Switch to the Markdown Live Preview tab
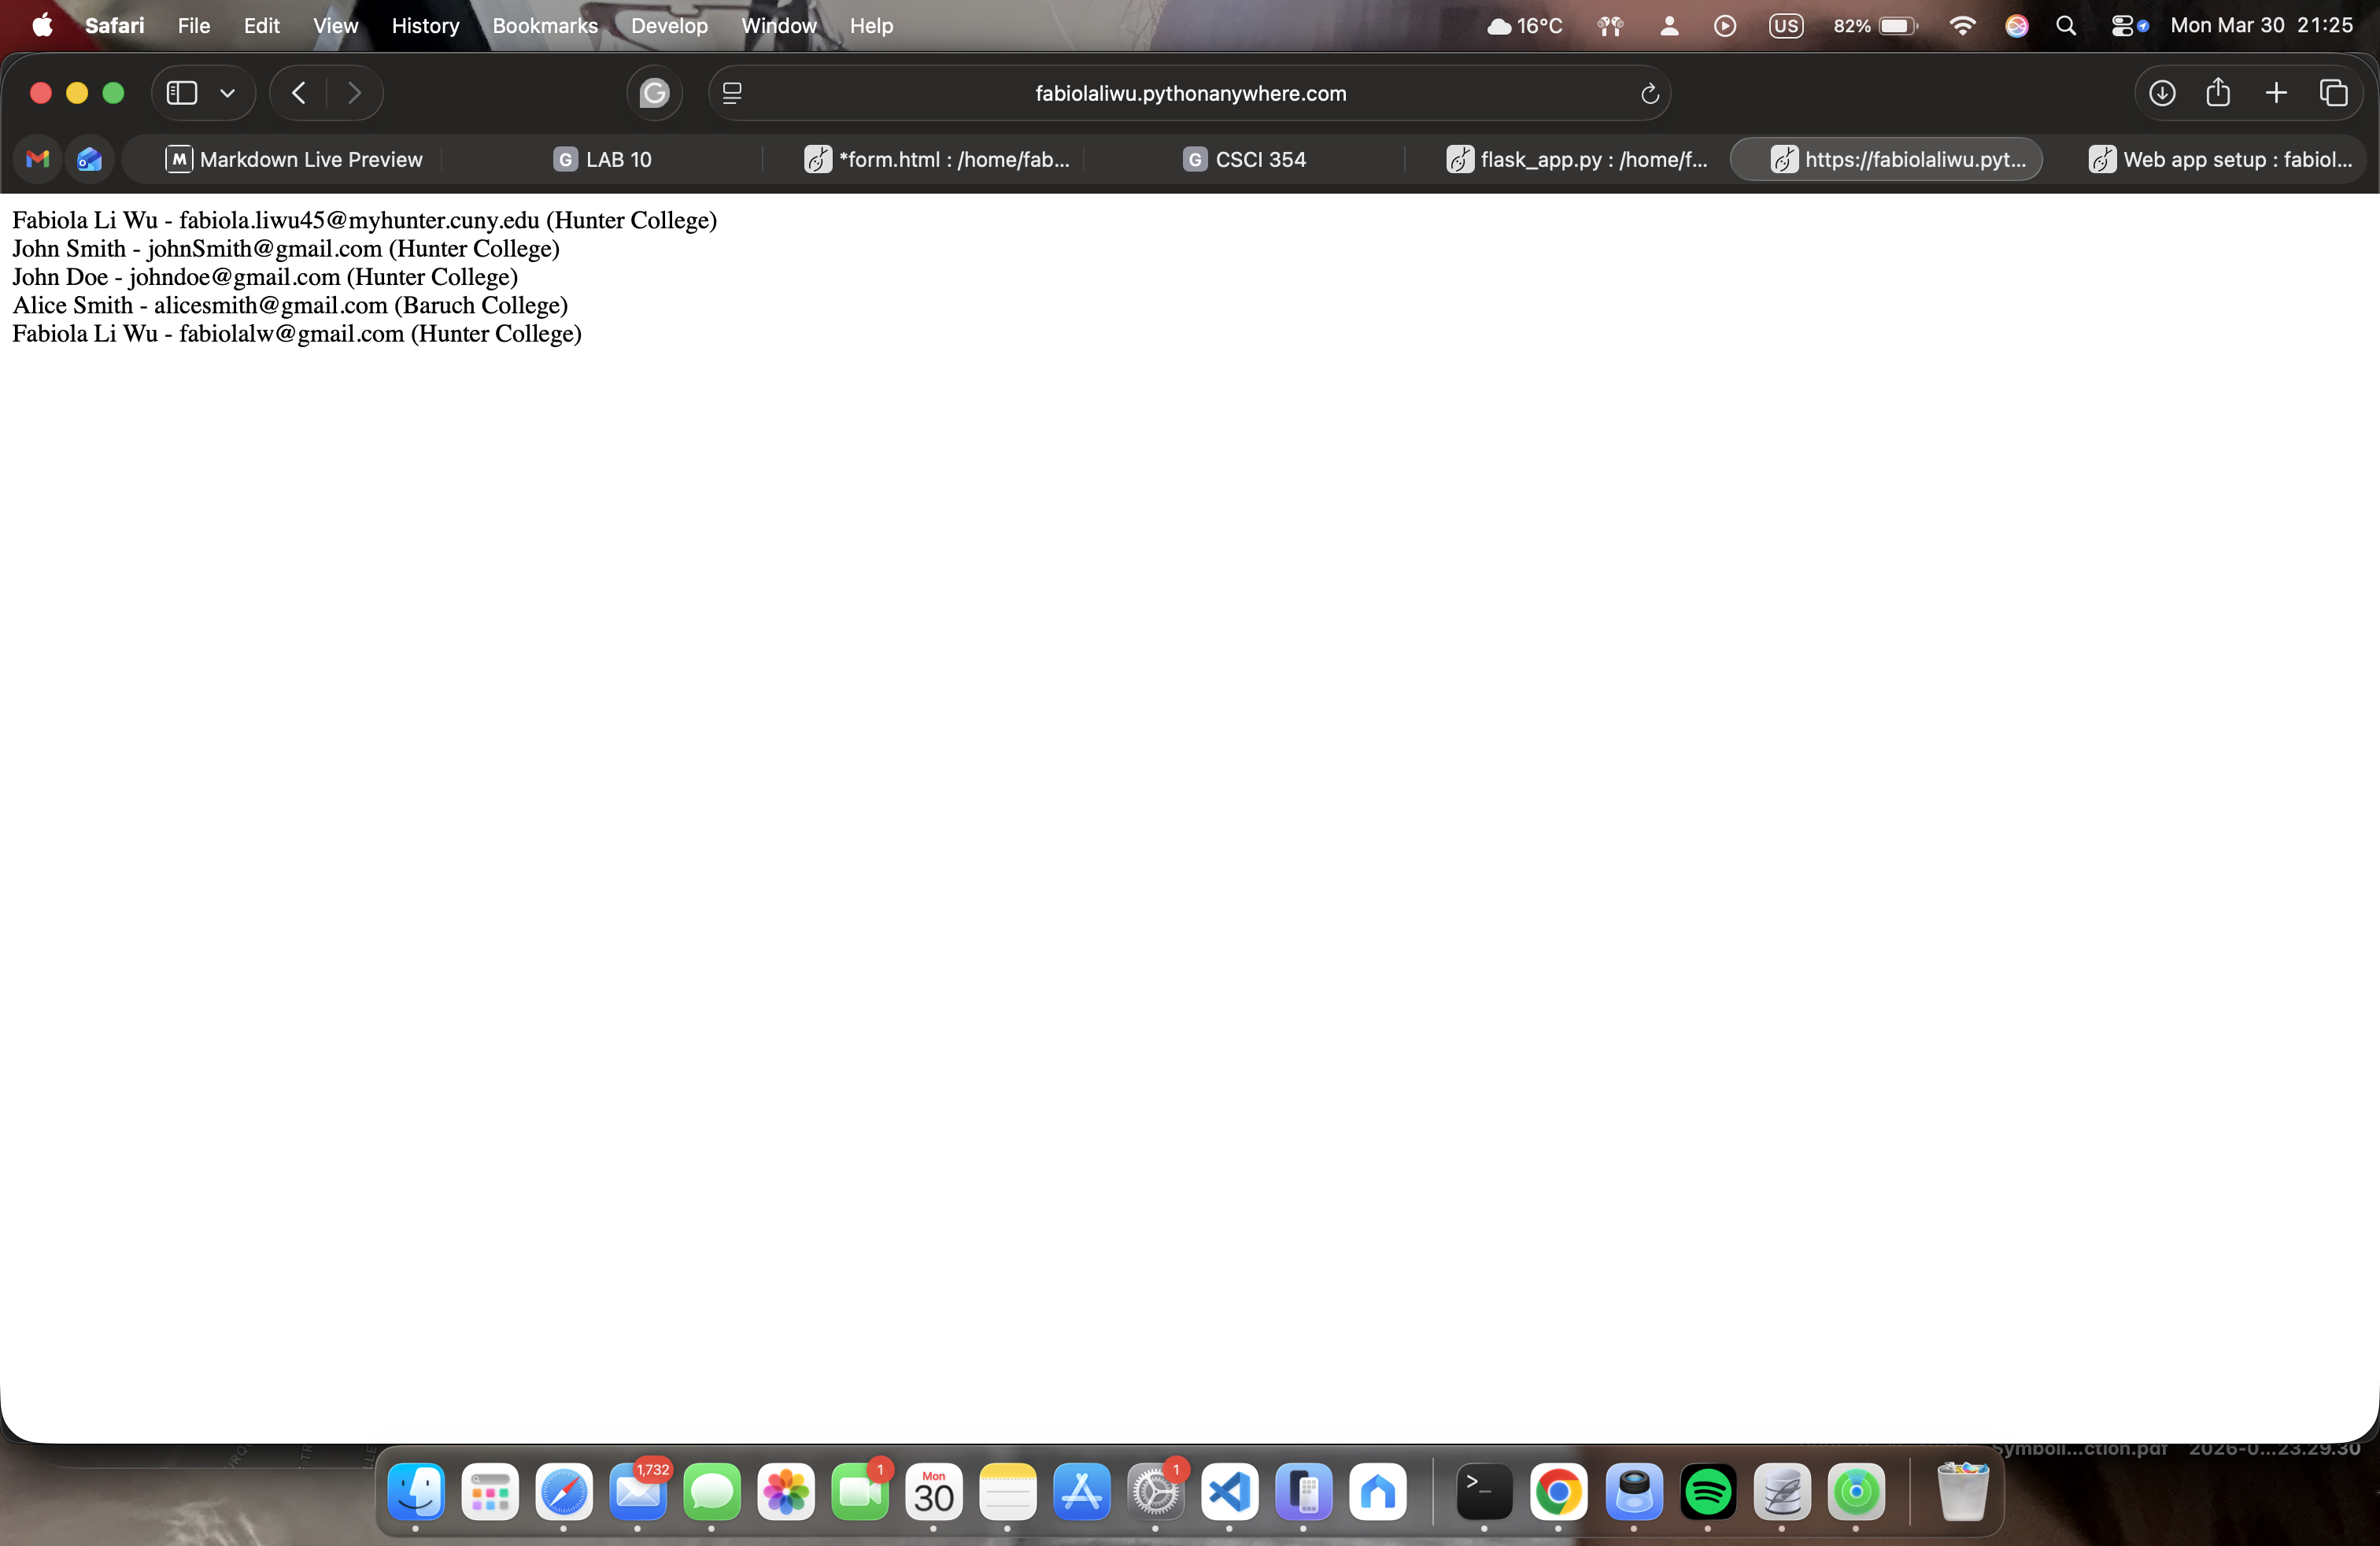This screenshot has height=1546, width=2380. (x=294, y=159)
